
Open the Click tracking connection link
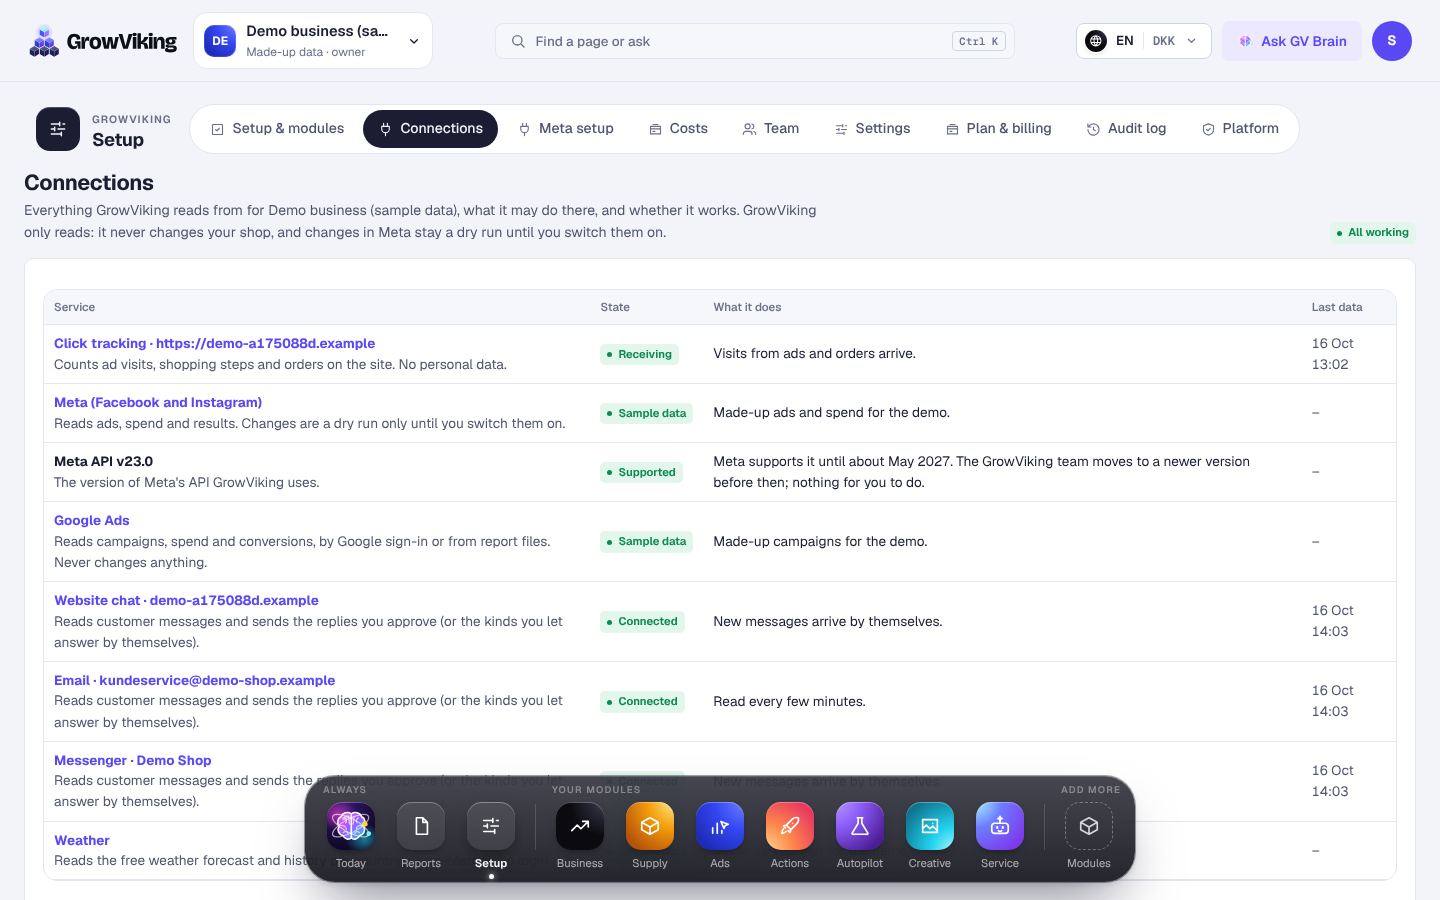coord(214,343)
